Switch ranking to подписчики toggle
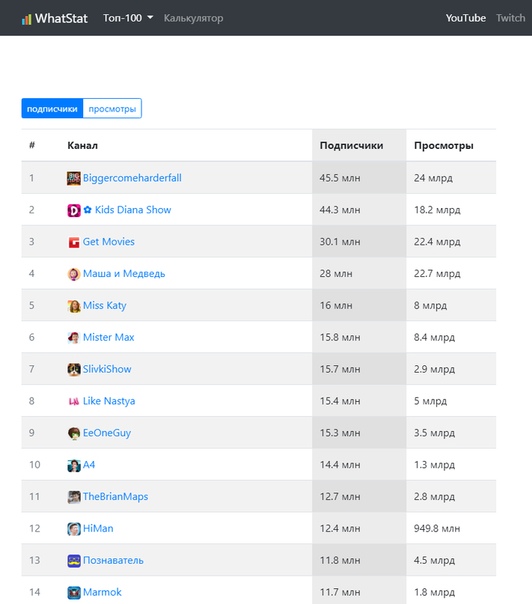Screen dimensions: 532x604 [52, 109]
